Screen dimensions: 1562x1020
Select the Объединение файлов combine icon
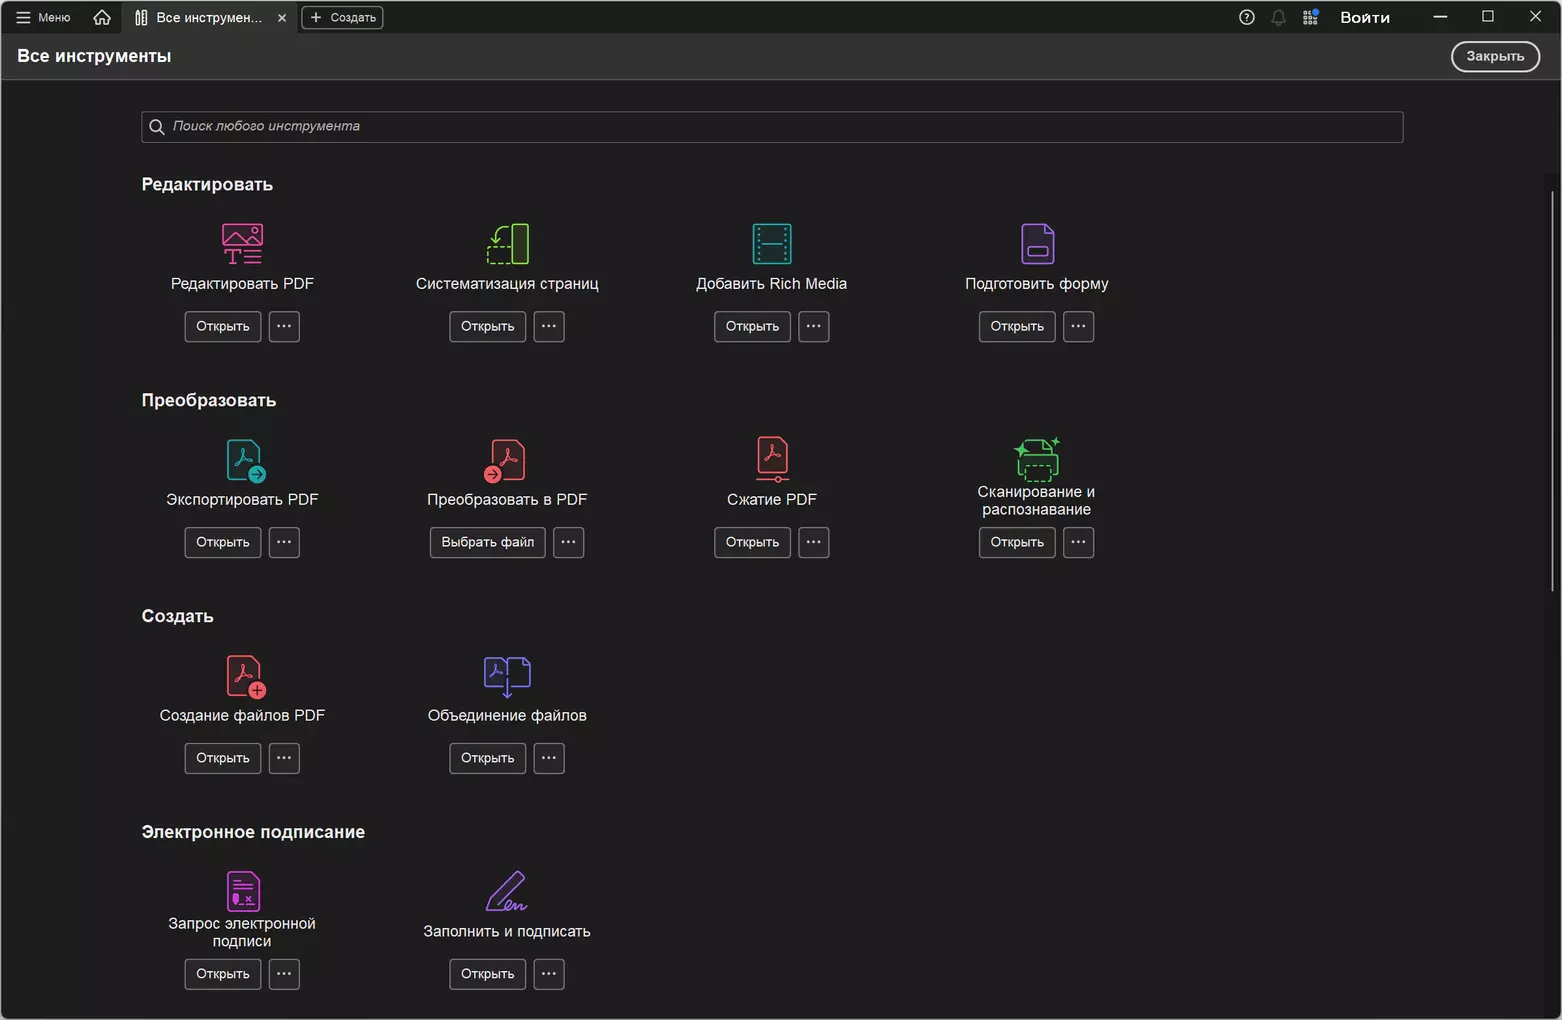507,676
